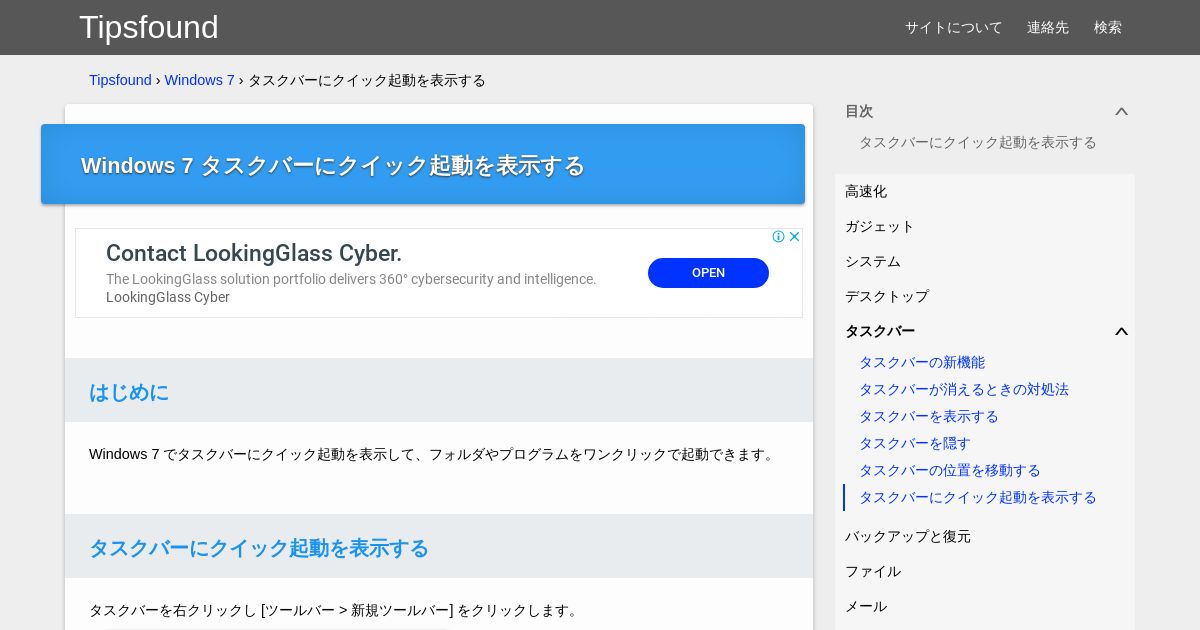This screenshot has width=1200, height=630.
Task: Click the intro paragraph starting Windows 7 で
Action: pos(433,454)
